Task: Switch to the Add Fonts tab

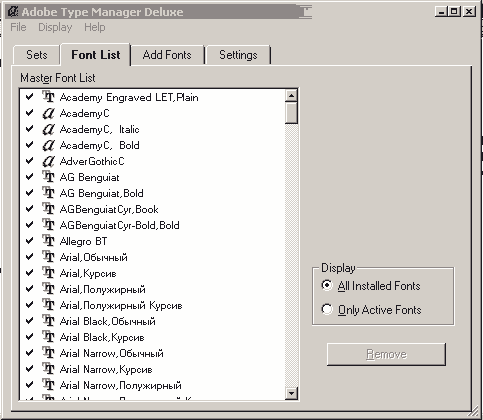Action: coord(167,55)
